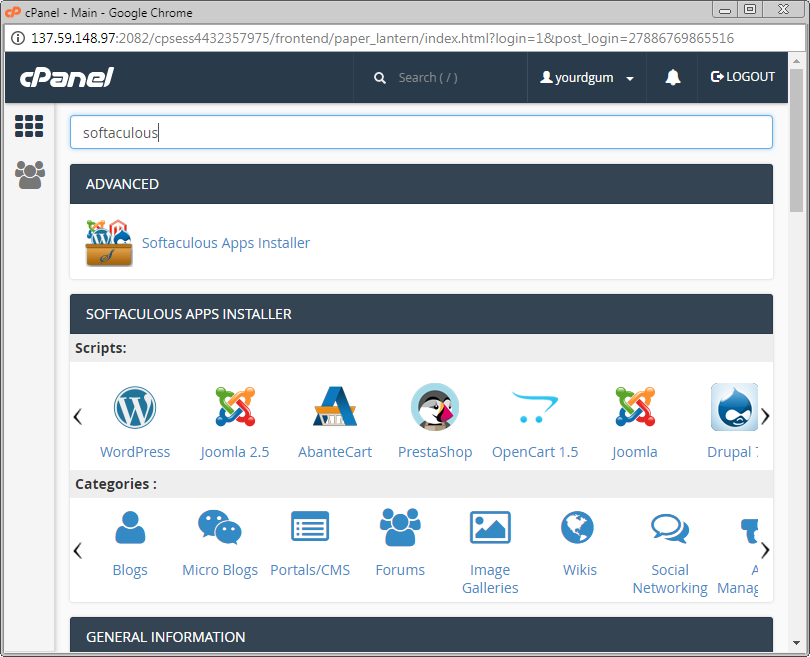Click the scrollbar up arrow
Viewport: 810px width, 657px height.
[x=796, y=60]
